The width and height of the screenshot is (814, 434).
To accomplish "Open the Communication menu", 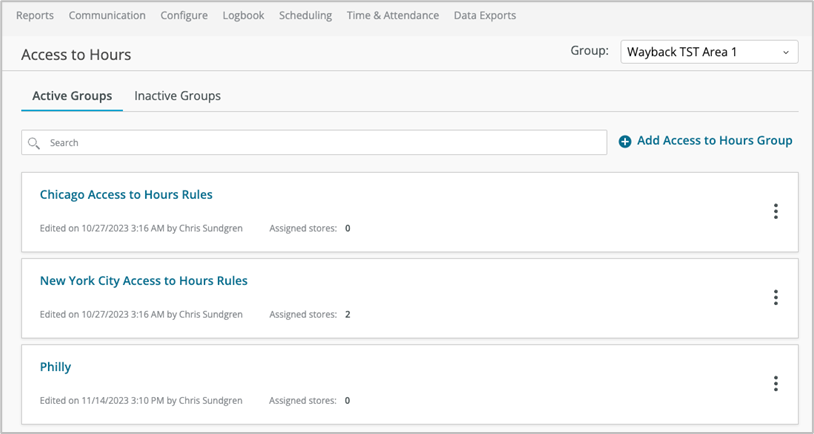I will point(107,15).
